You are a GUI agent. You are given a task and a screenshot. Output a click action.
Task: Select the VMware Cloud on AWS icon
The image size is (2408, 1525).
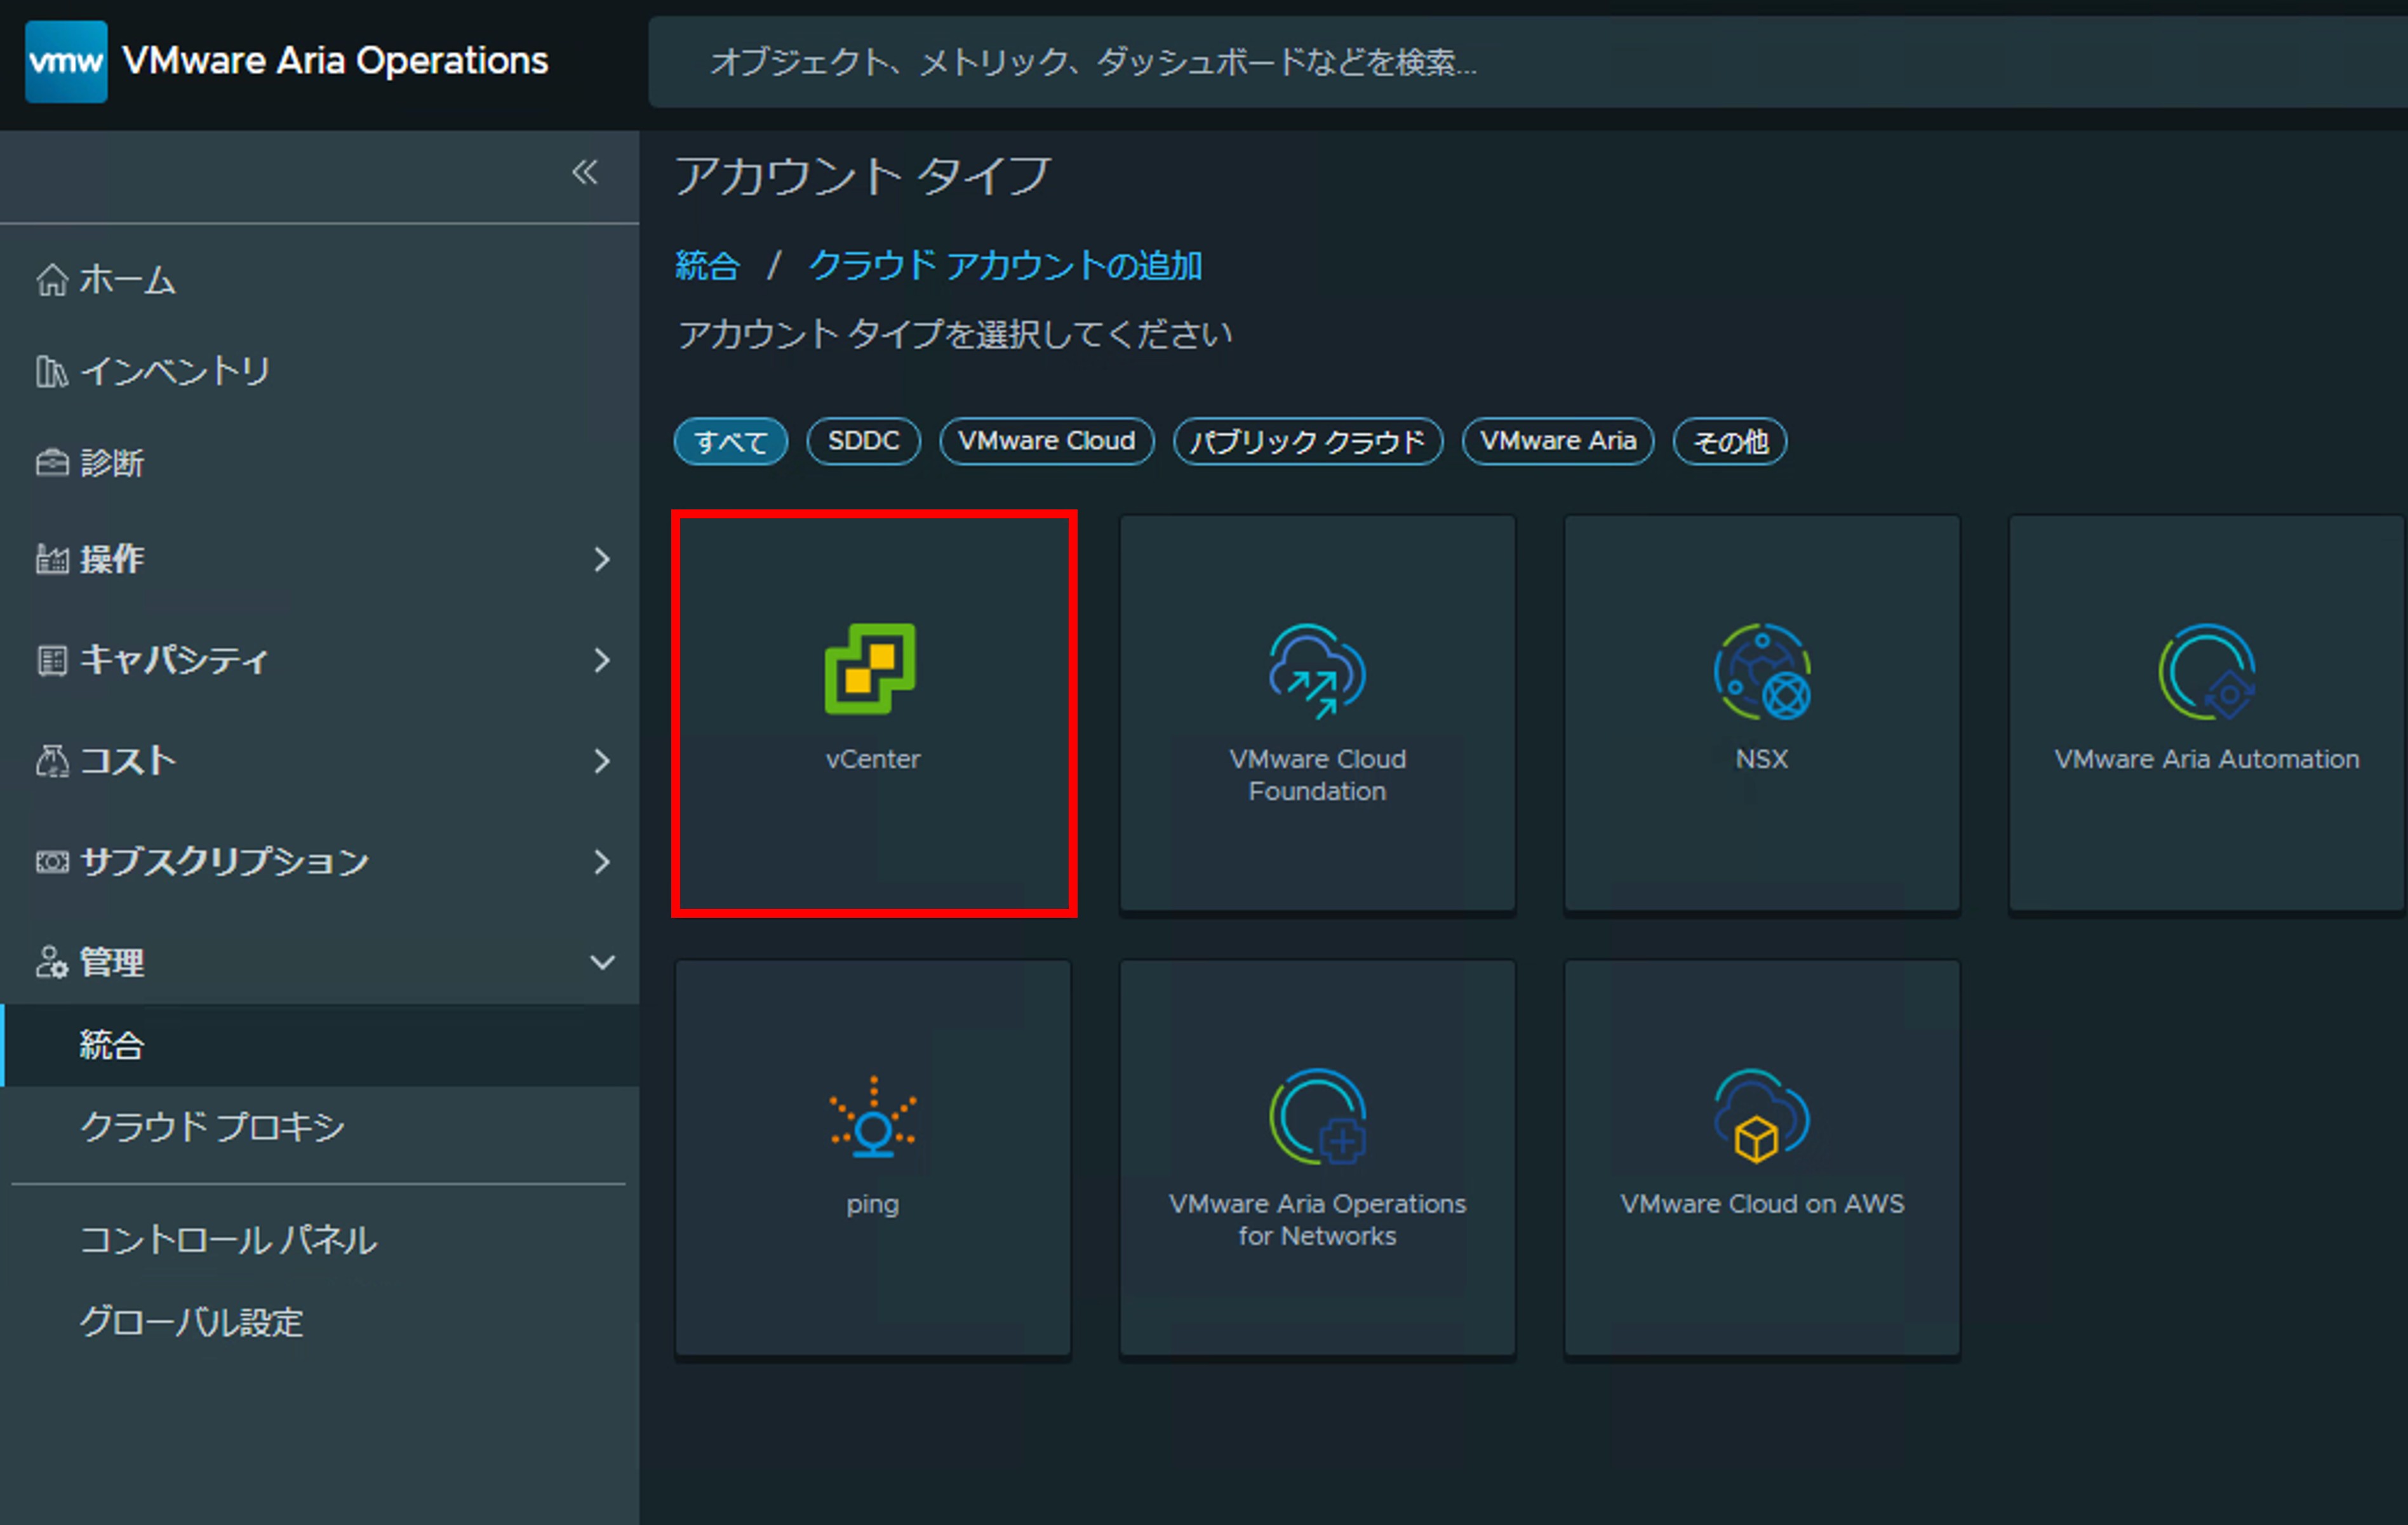1762,1116
